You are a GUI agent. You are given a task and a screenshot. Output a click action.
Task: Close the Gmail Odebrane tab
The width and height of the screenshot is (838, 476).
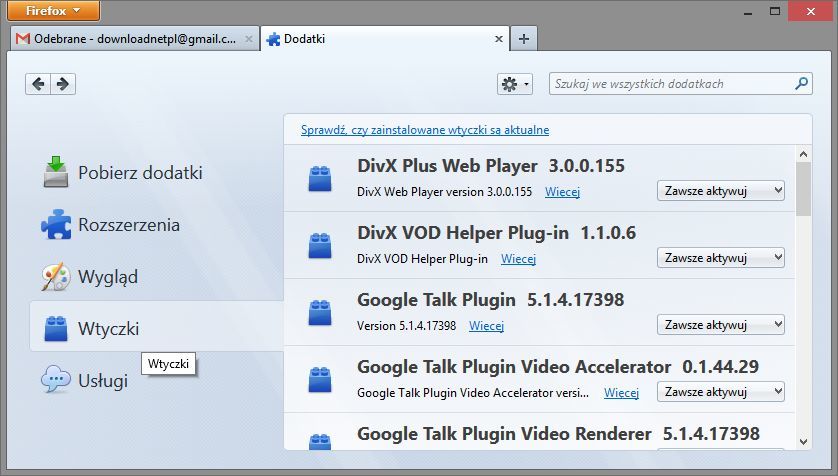(249, 39)
